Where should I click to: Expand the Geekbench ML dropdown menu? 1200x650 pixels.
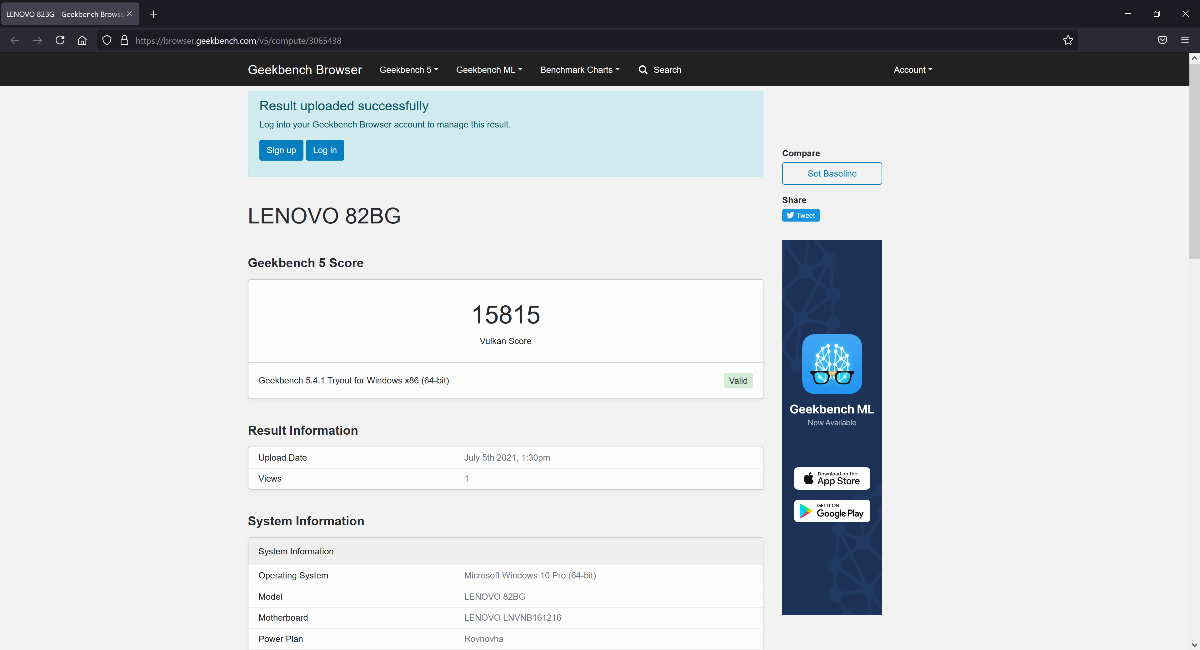tap(488, 70)
